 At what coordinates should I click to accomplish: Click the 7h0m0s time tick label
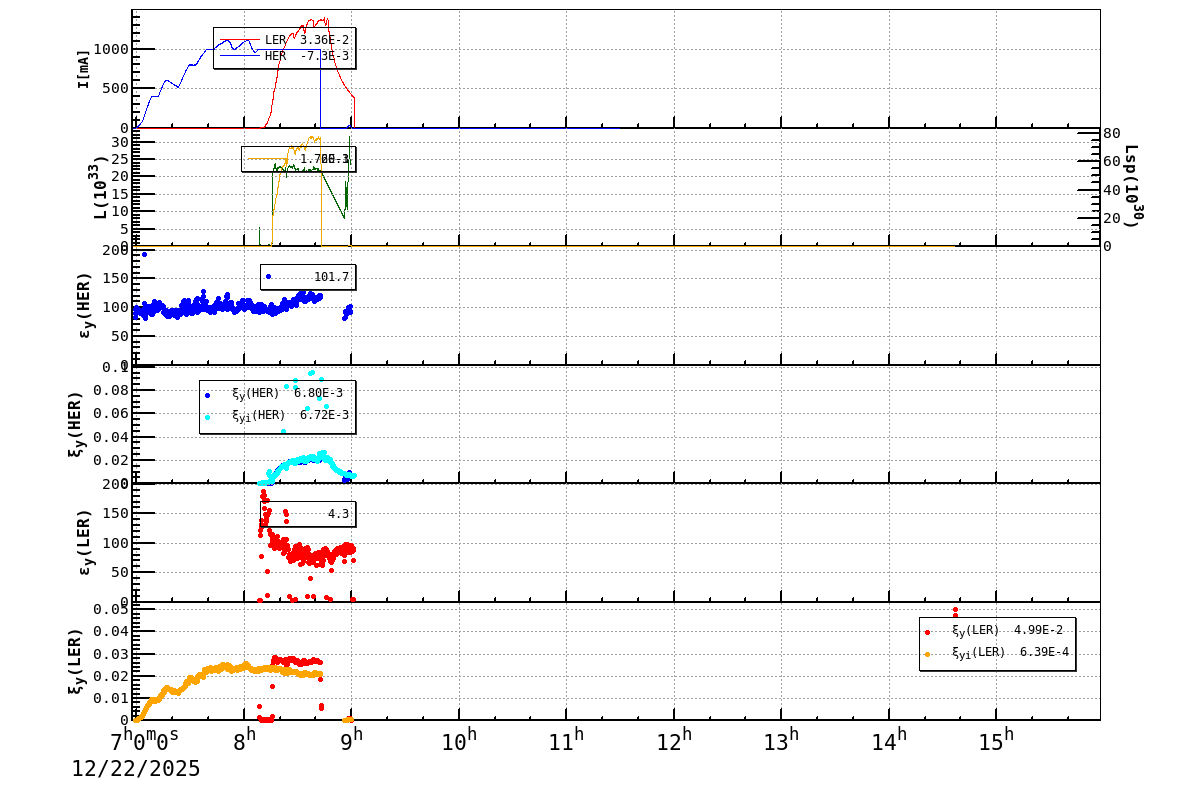(x=144, y=740)
